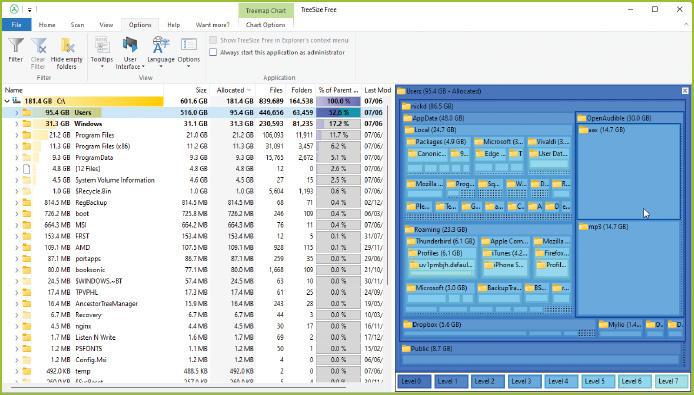Sort by the Files column header
The height and width of the screenshot is (395, 694).
[270, 90]
